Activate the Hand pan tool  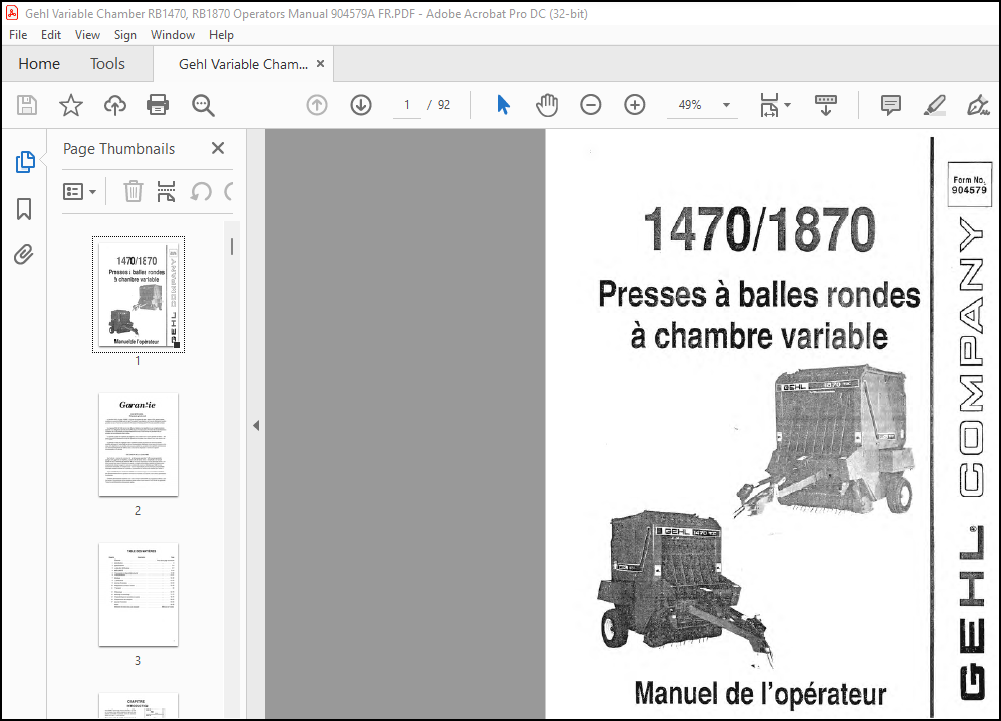click(546, 105)
